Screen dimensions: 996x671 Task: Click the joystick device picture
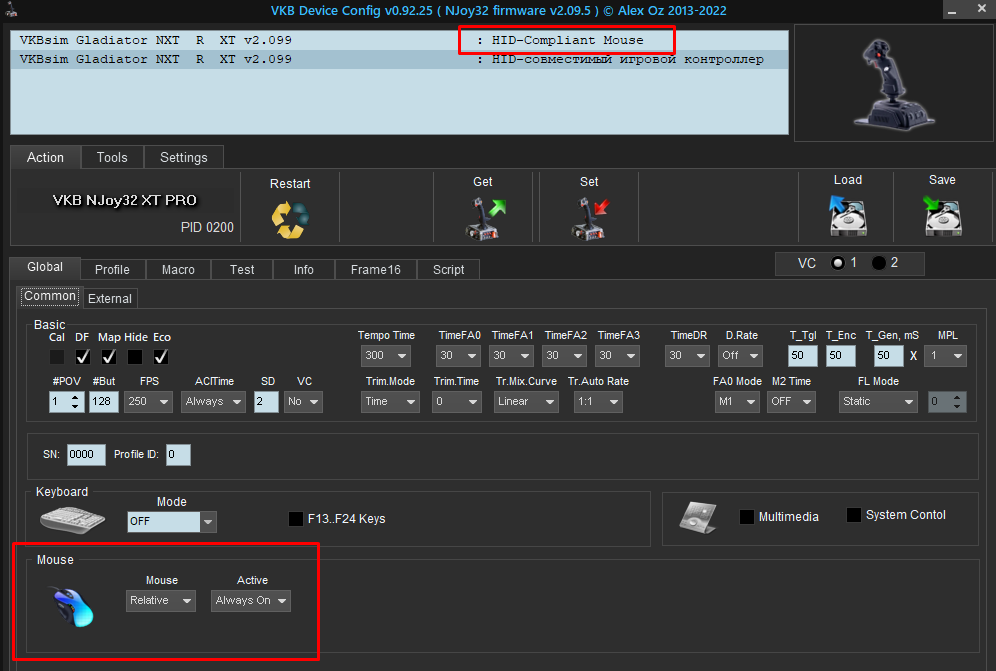pyautogui.click(x=893, y=83)
